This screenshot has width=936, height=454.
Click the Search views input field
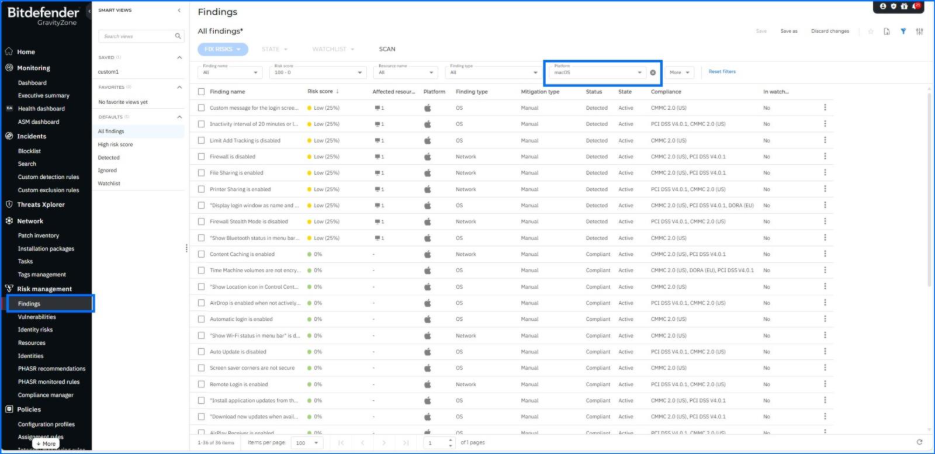140,36
